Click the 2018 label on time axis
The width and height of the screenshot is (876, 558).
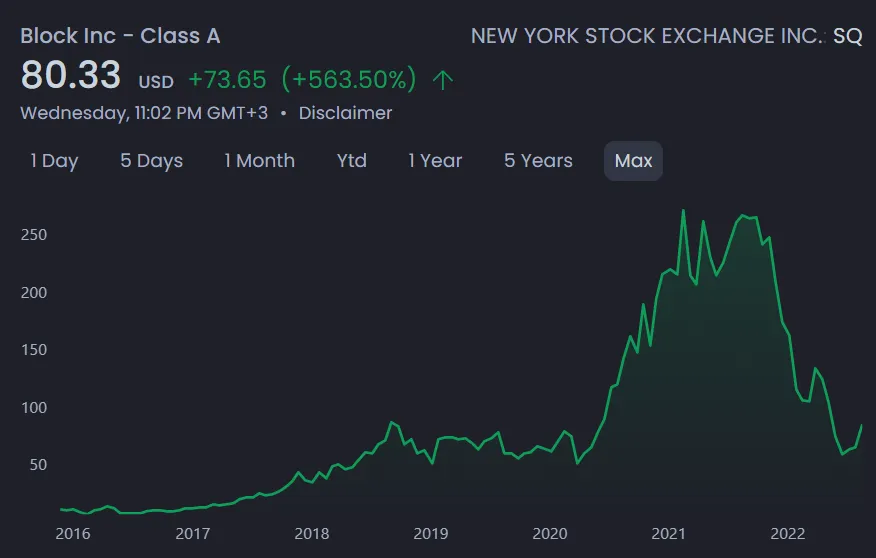(312, 534)
